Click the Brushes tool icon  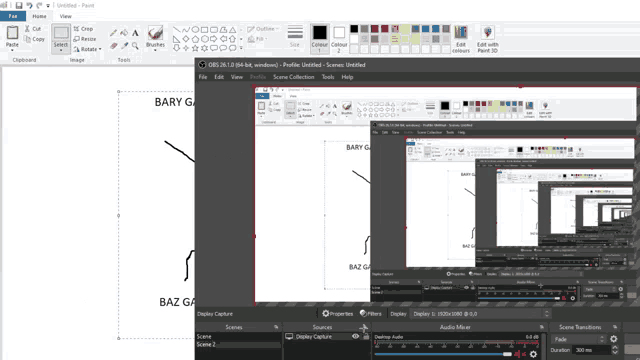tap(156, 33)
